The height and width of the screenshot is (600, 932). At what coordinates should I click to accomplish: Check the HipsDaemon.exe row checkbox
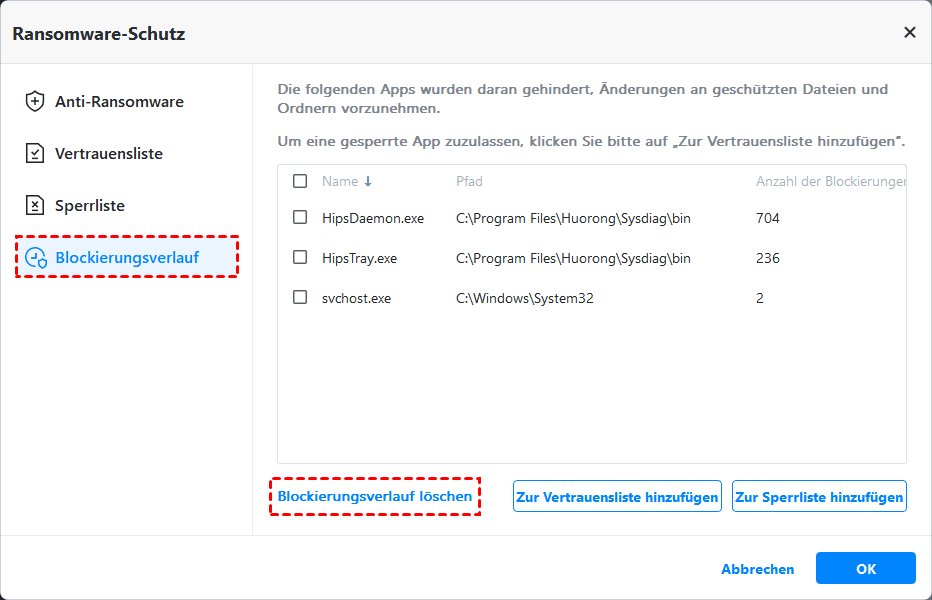pyautogui.click(x=300, y=218)
